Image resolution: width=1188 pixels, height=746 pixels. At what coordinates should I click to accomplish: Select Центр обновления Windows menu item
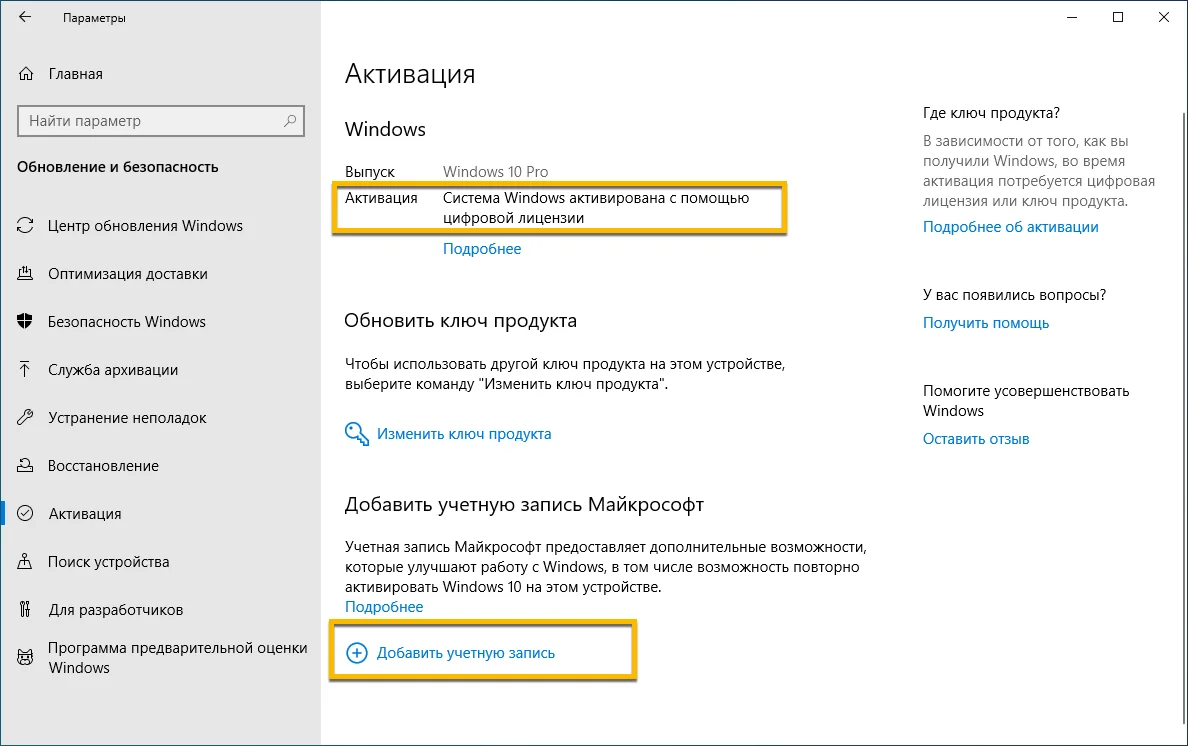click(145, 226)
